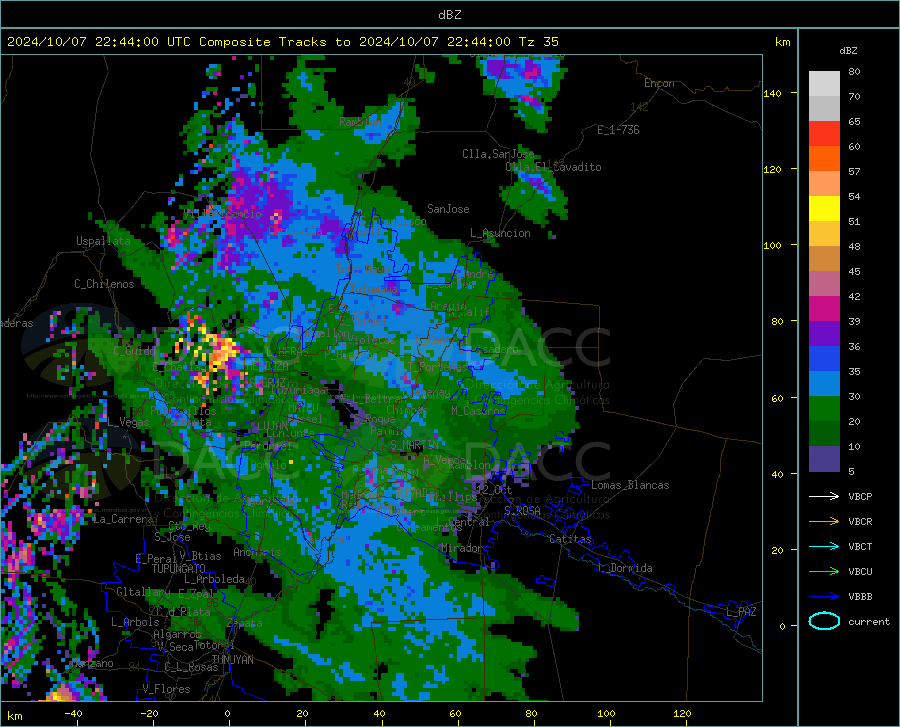This screenshot has width=900, height=727.
Task: Pick the indigo 5 dBZ swatch
Action: pos(824,459)
